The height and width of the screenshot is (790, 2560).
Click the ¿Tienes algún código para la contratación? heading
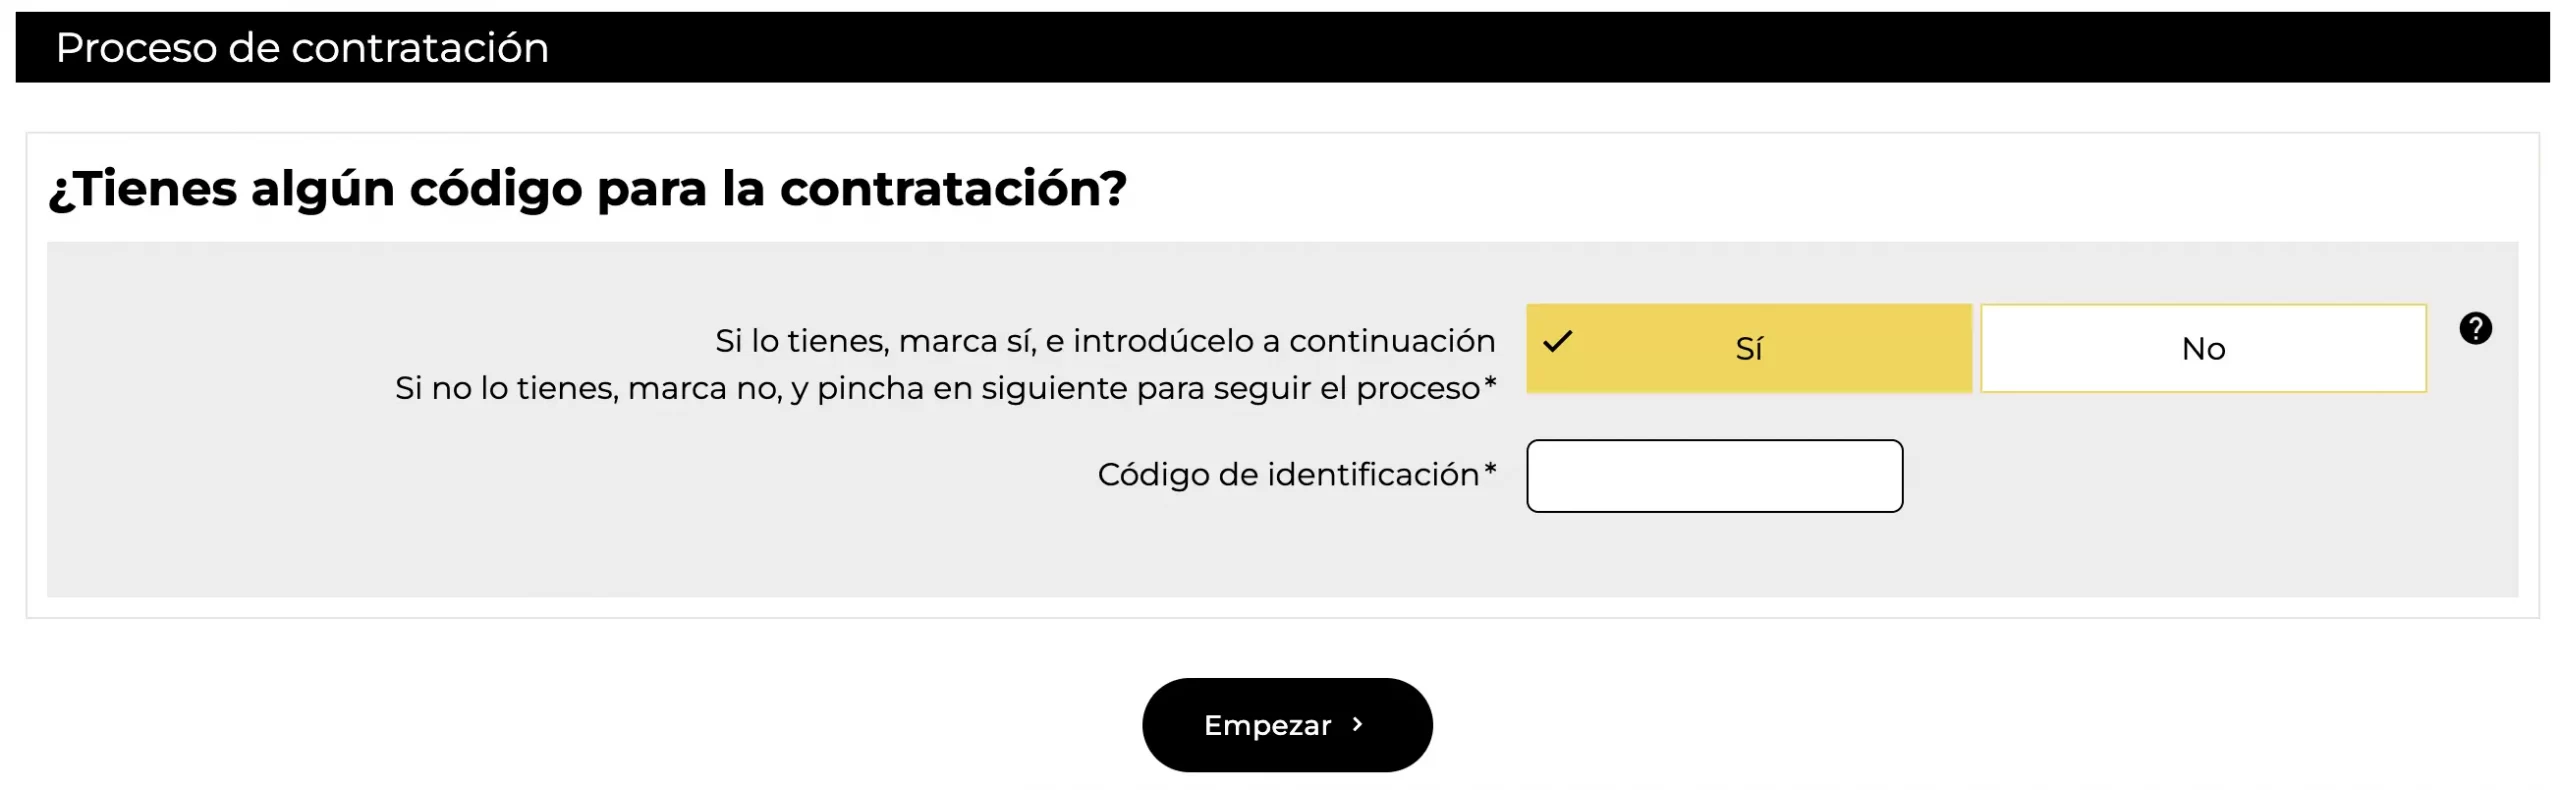(587, 188)
